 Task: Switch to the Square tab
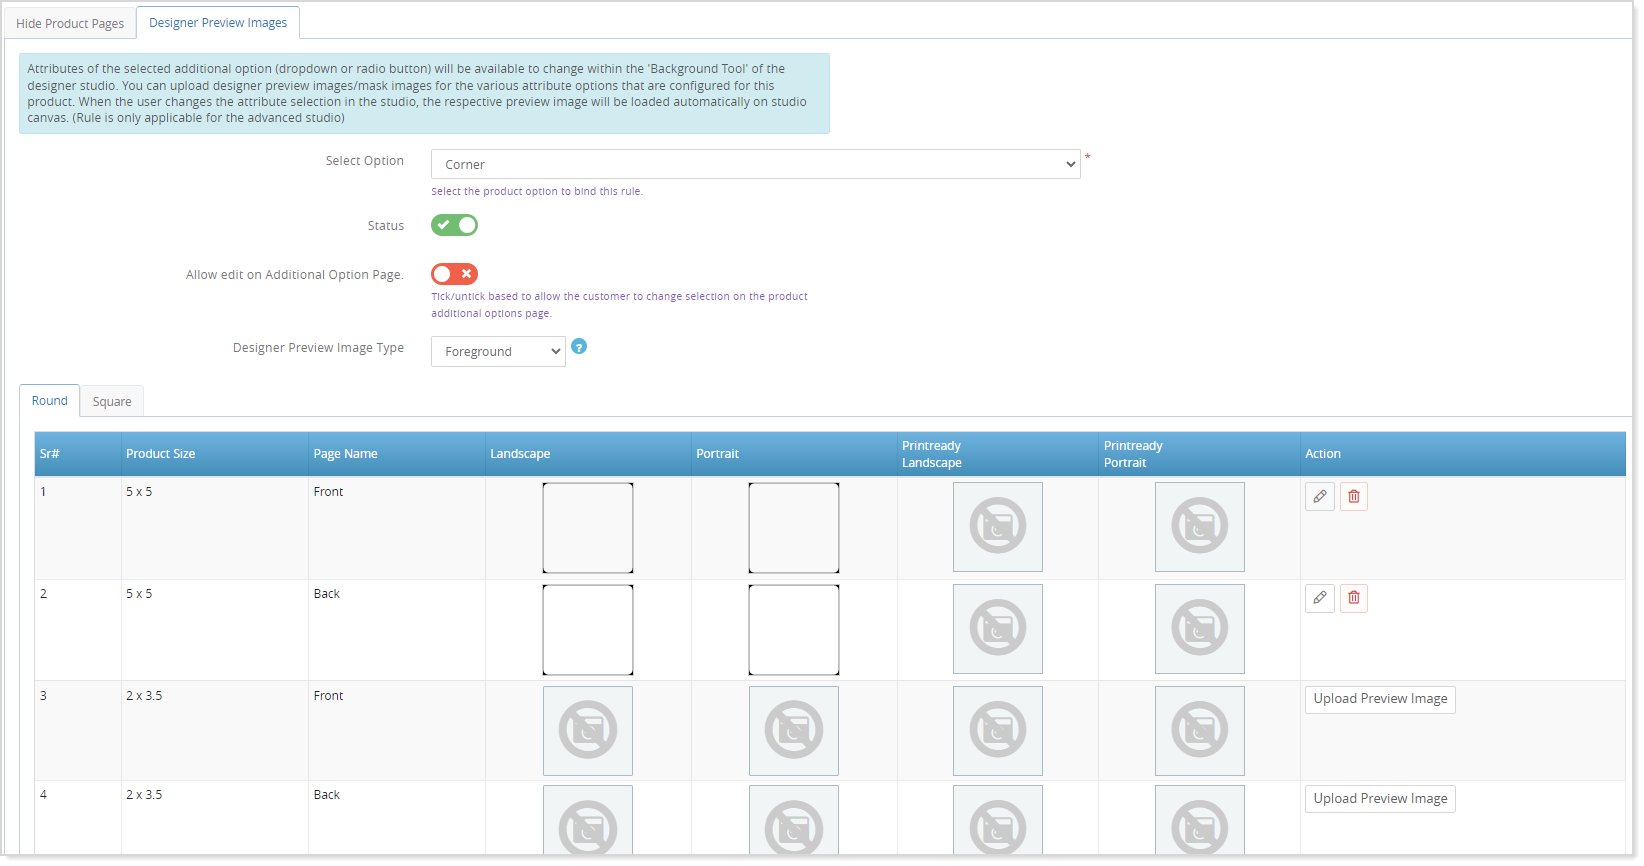point(112,402)
